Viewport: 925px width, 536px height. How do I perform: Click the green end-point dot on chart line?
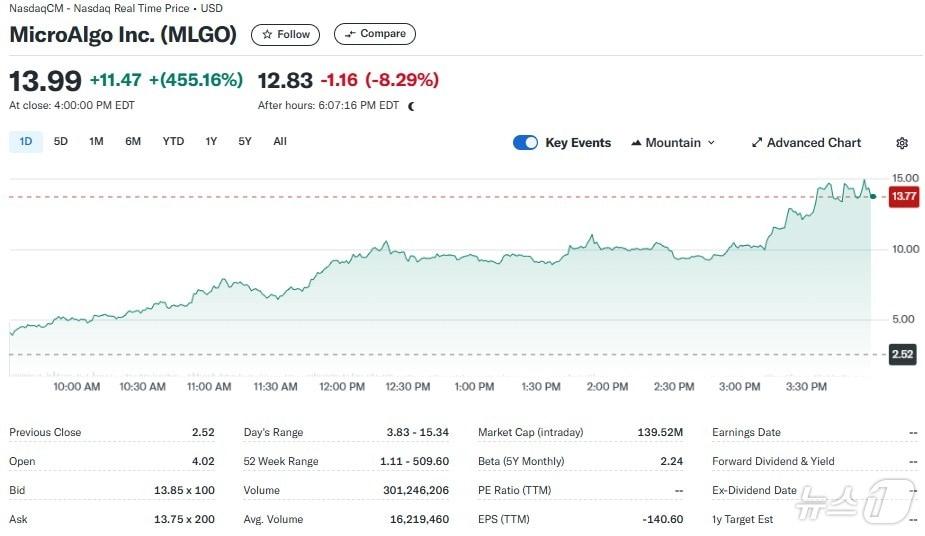[873, 197]
